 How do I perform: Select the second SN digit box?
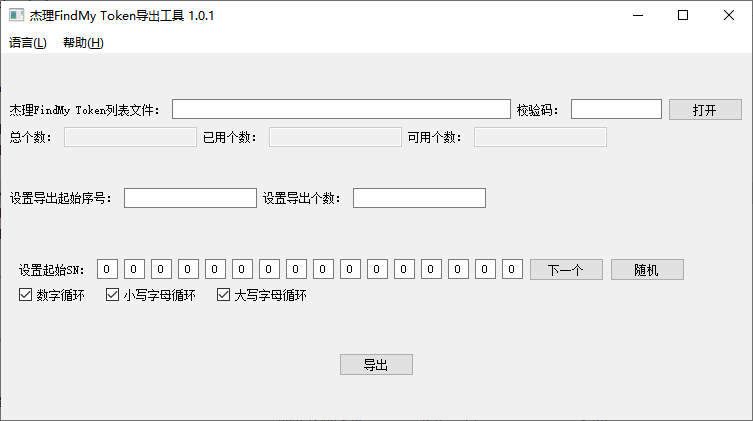click(134, 269)
